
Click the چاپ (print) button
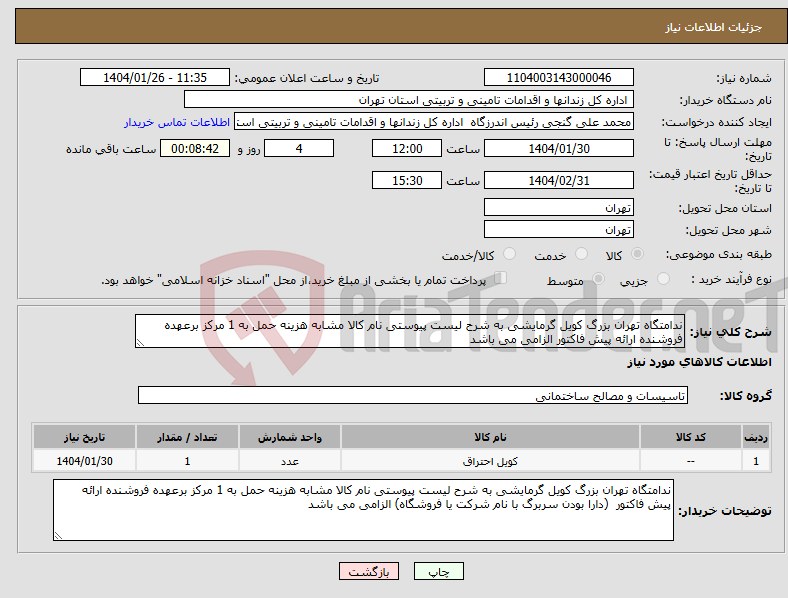pos(438,571)
